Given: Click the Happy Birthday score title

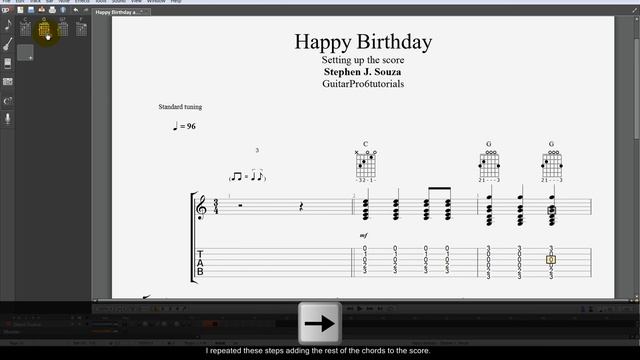Looking at the screenshot, I should [363, 42].
